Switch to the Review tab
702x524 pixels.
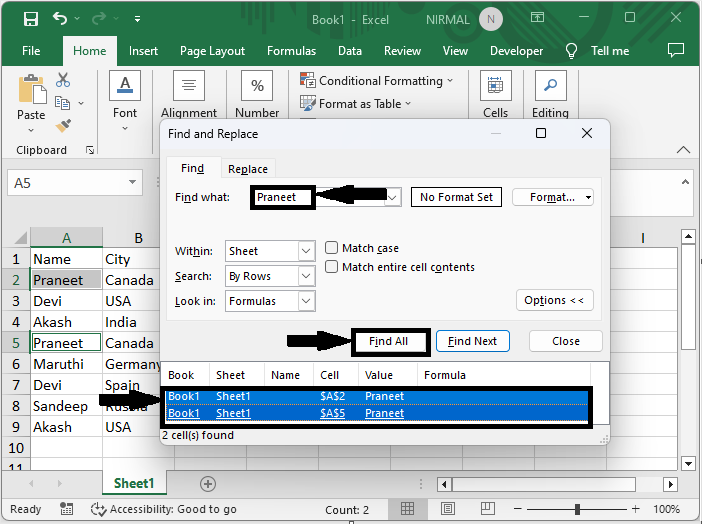(402, 51)
